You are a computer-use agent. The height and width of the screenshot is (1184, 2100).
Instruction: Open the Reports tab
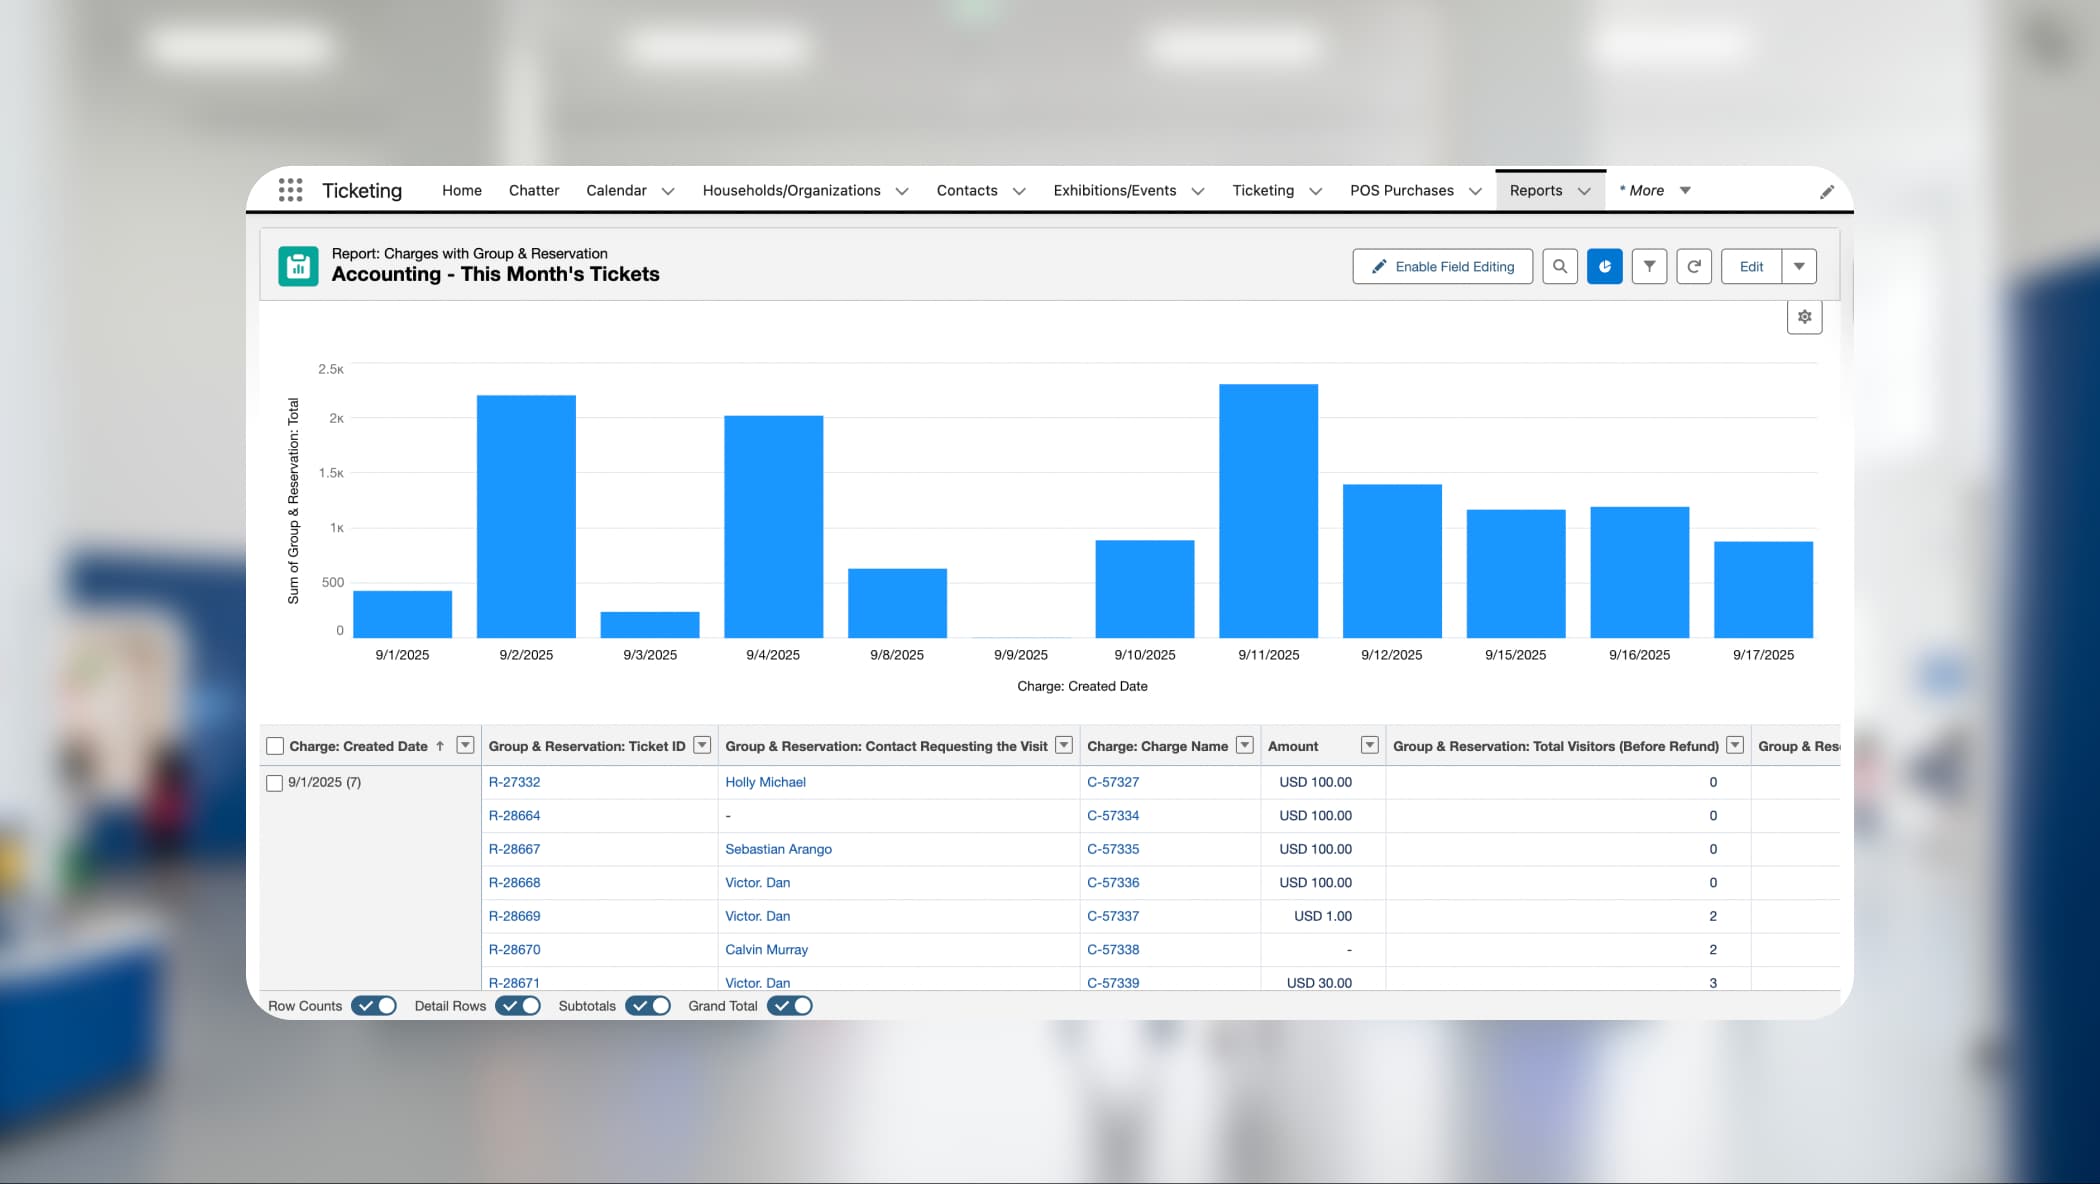click(x=1535, y=190)
